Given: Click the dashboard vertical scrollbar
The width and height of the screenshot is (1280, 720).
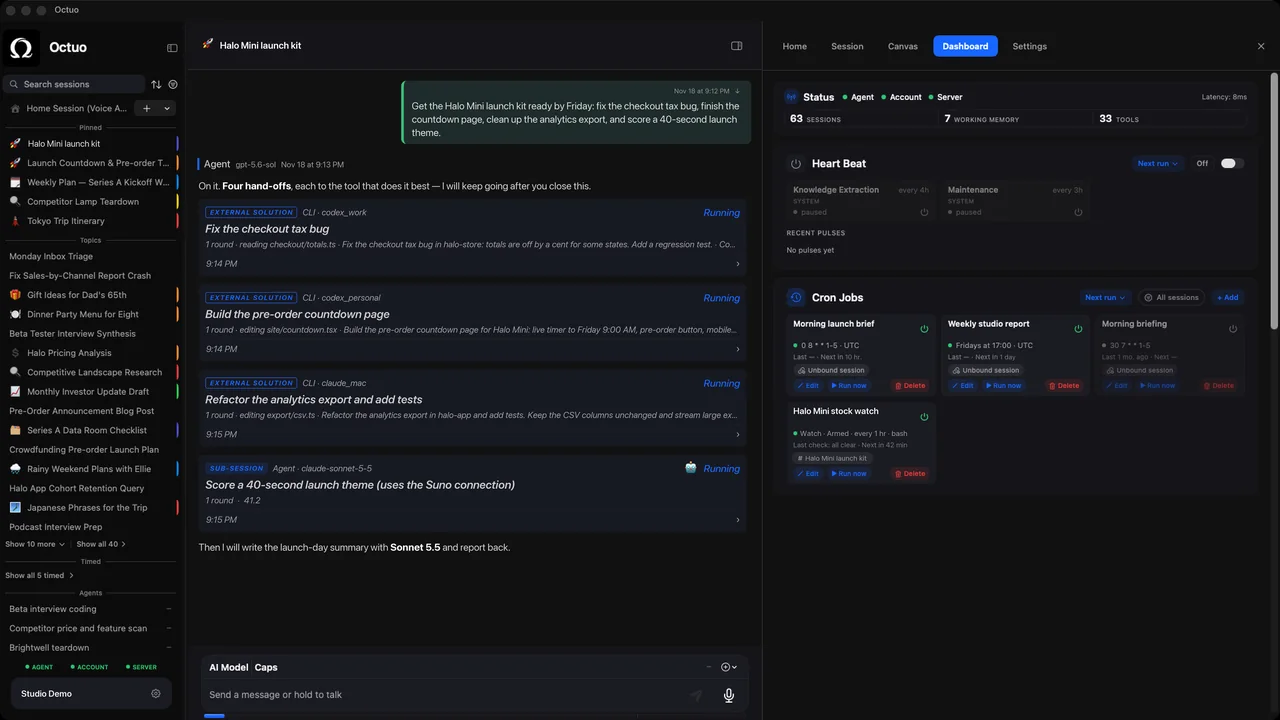Looking at the screenshot, I should click(x=1274, y=200).
